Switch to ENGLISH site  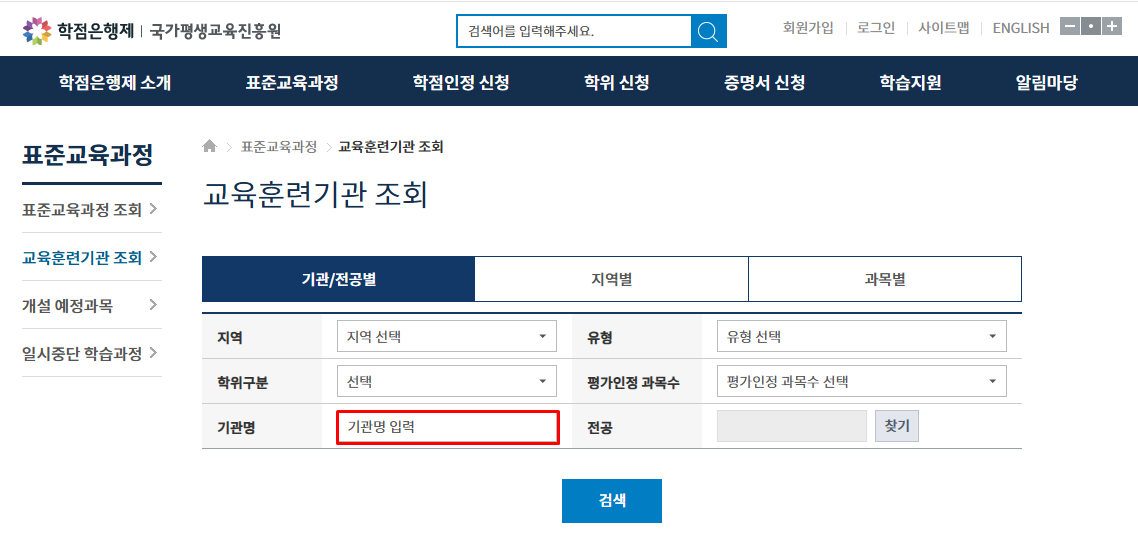(1020, 28)
